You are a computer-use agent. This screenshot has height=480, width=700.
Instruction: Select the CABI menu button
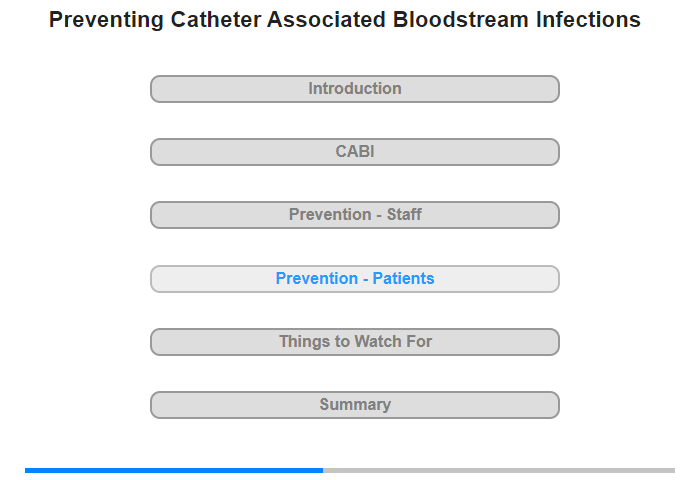coord(354,152)
